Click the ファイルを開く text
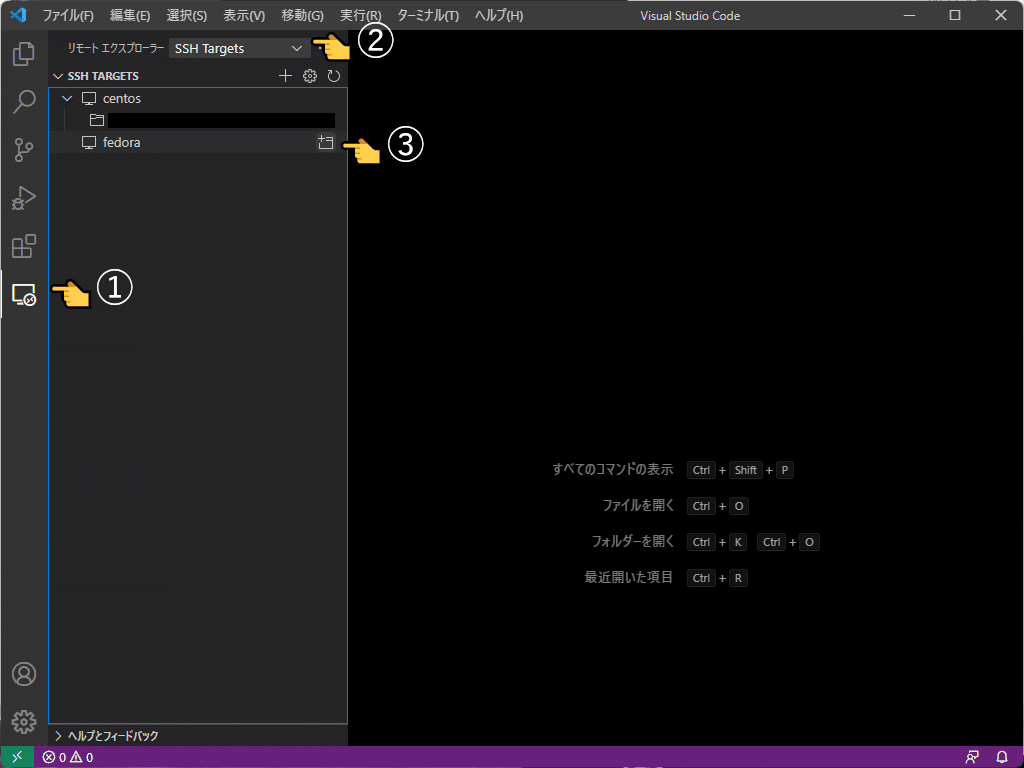1024x768 pixels. click(x=637, y=505)
